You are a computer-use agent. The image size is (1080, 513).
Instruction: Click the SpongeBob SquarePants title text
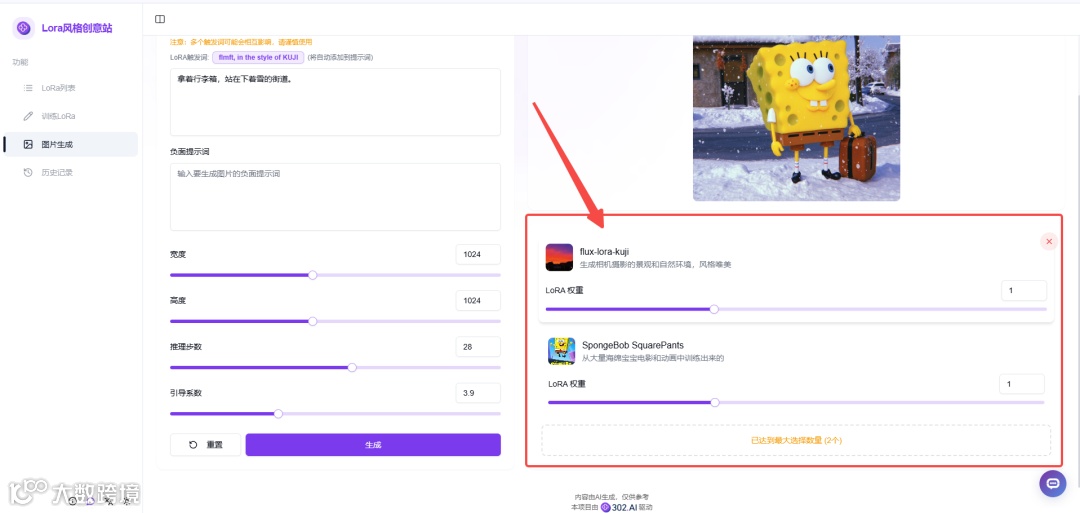633,345
